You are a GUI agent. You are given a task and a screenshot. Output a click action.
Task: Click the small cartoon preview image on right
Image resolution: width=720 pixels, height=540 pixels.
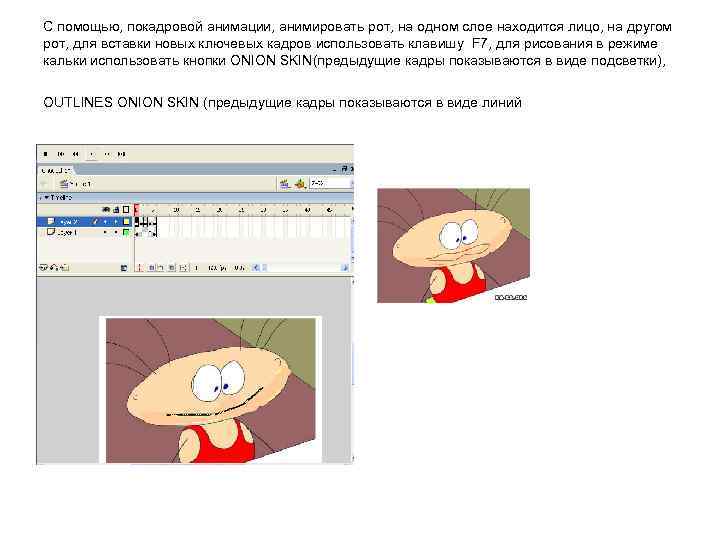(x=454, y=245)
